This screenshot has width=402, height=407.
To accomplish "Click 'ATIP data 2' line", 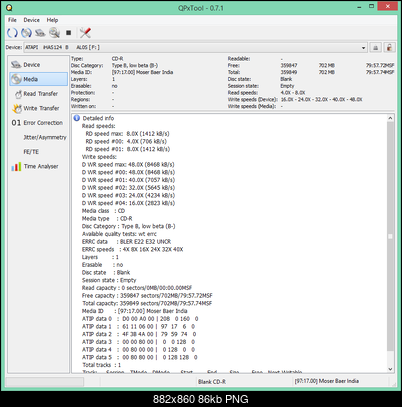I will coord(139,334).
